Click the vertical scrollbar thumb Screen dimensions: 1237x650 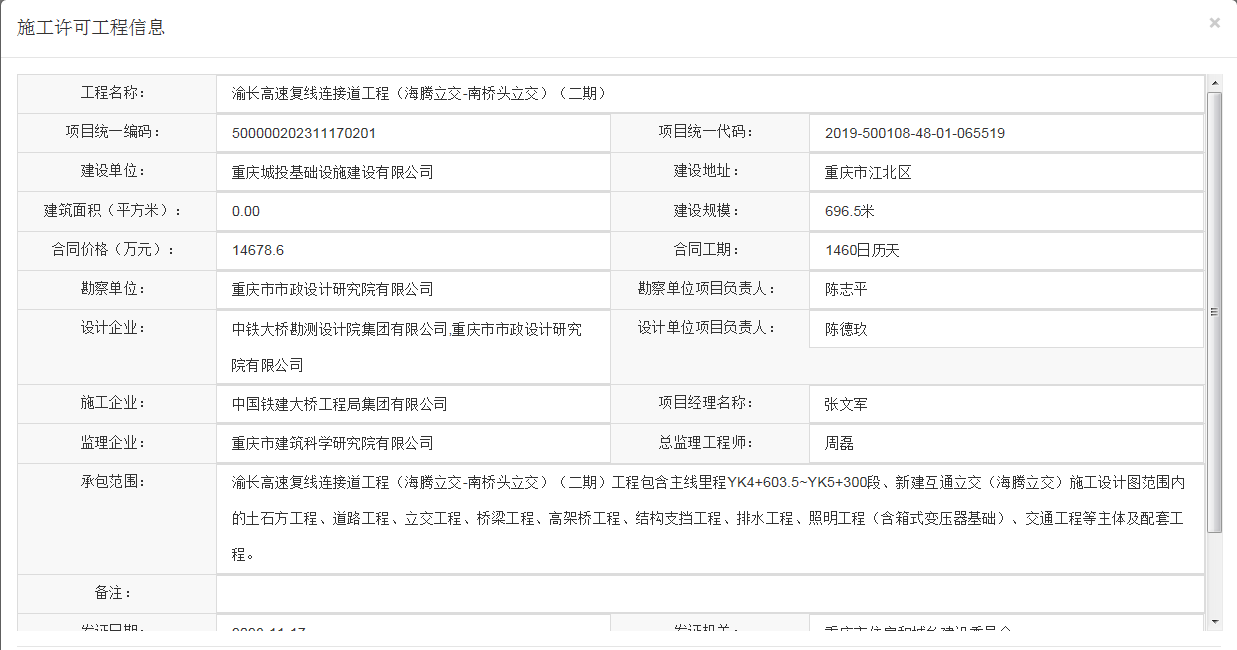(x=1215, y=311)
